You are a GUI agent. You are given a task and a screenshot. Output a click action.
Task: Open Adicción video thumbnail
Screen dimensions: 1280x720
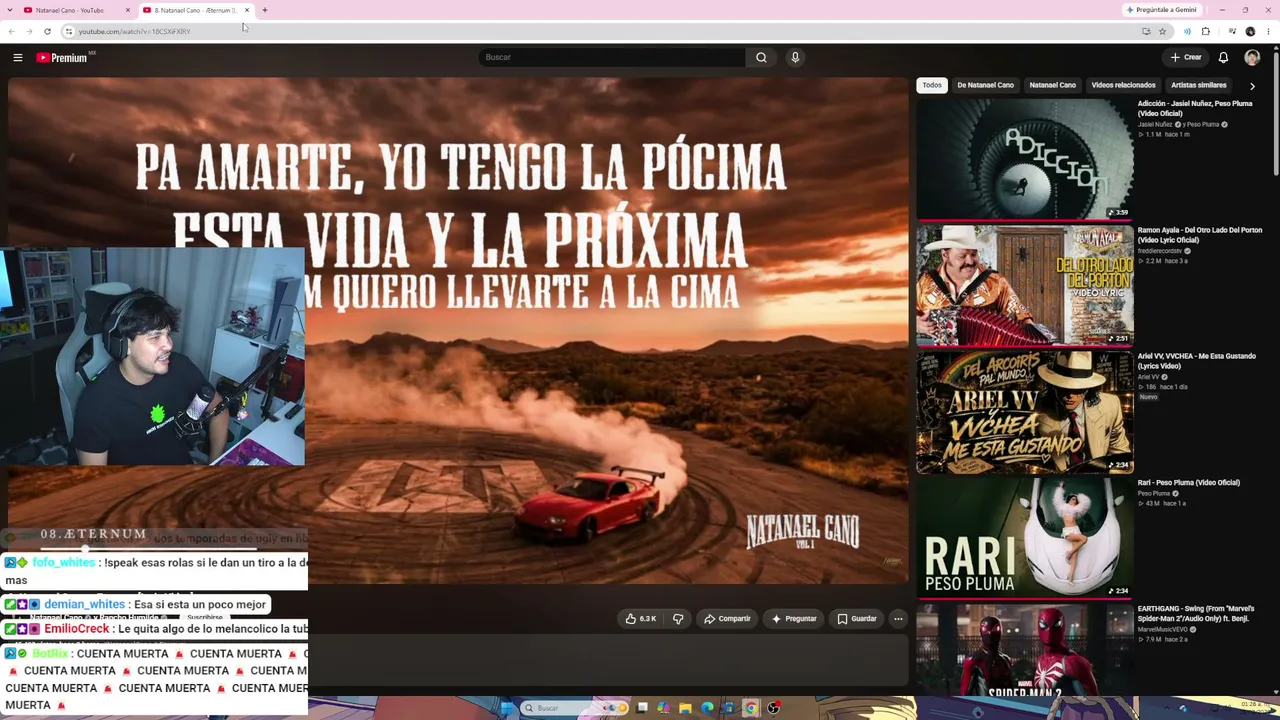[1025, 159]
